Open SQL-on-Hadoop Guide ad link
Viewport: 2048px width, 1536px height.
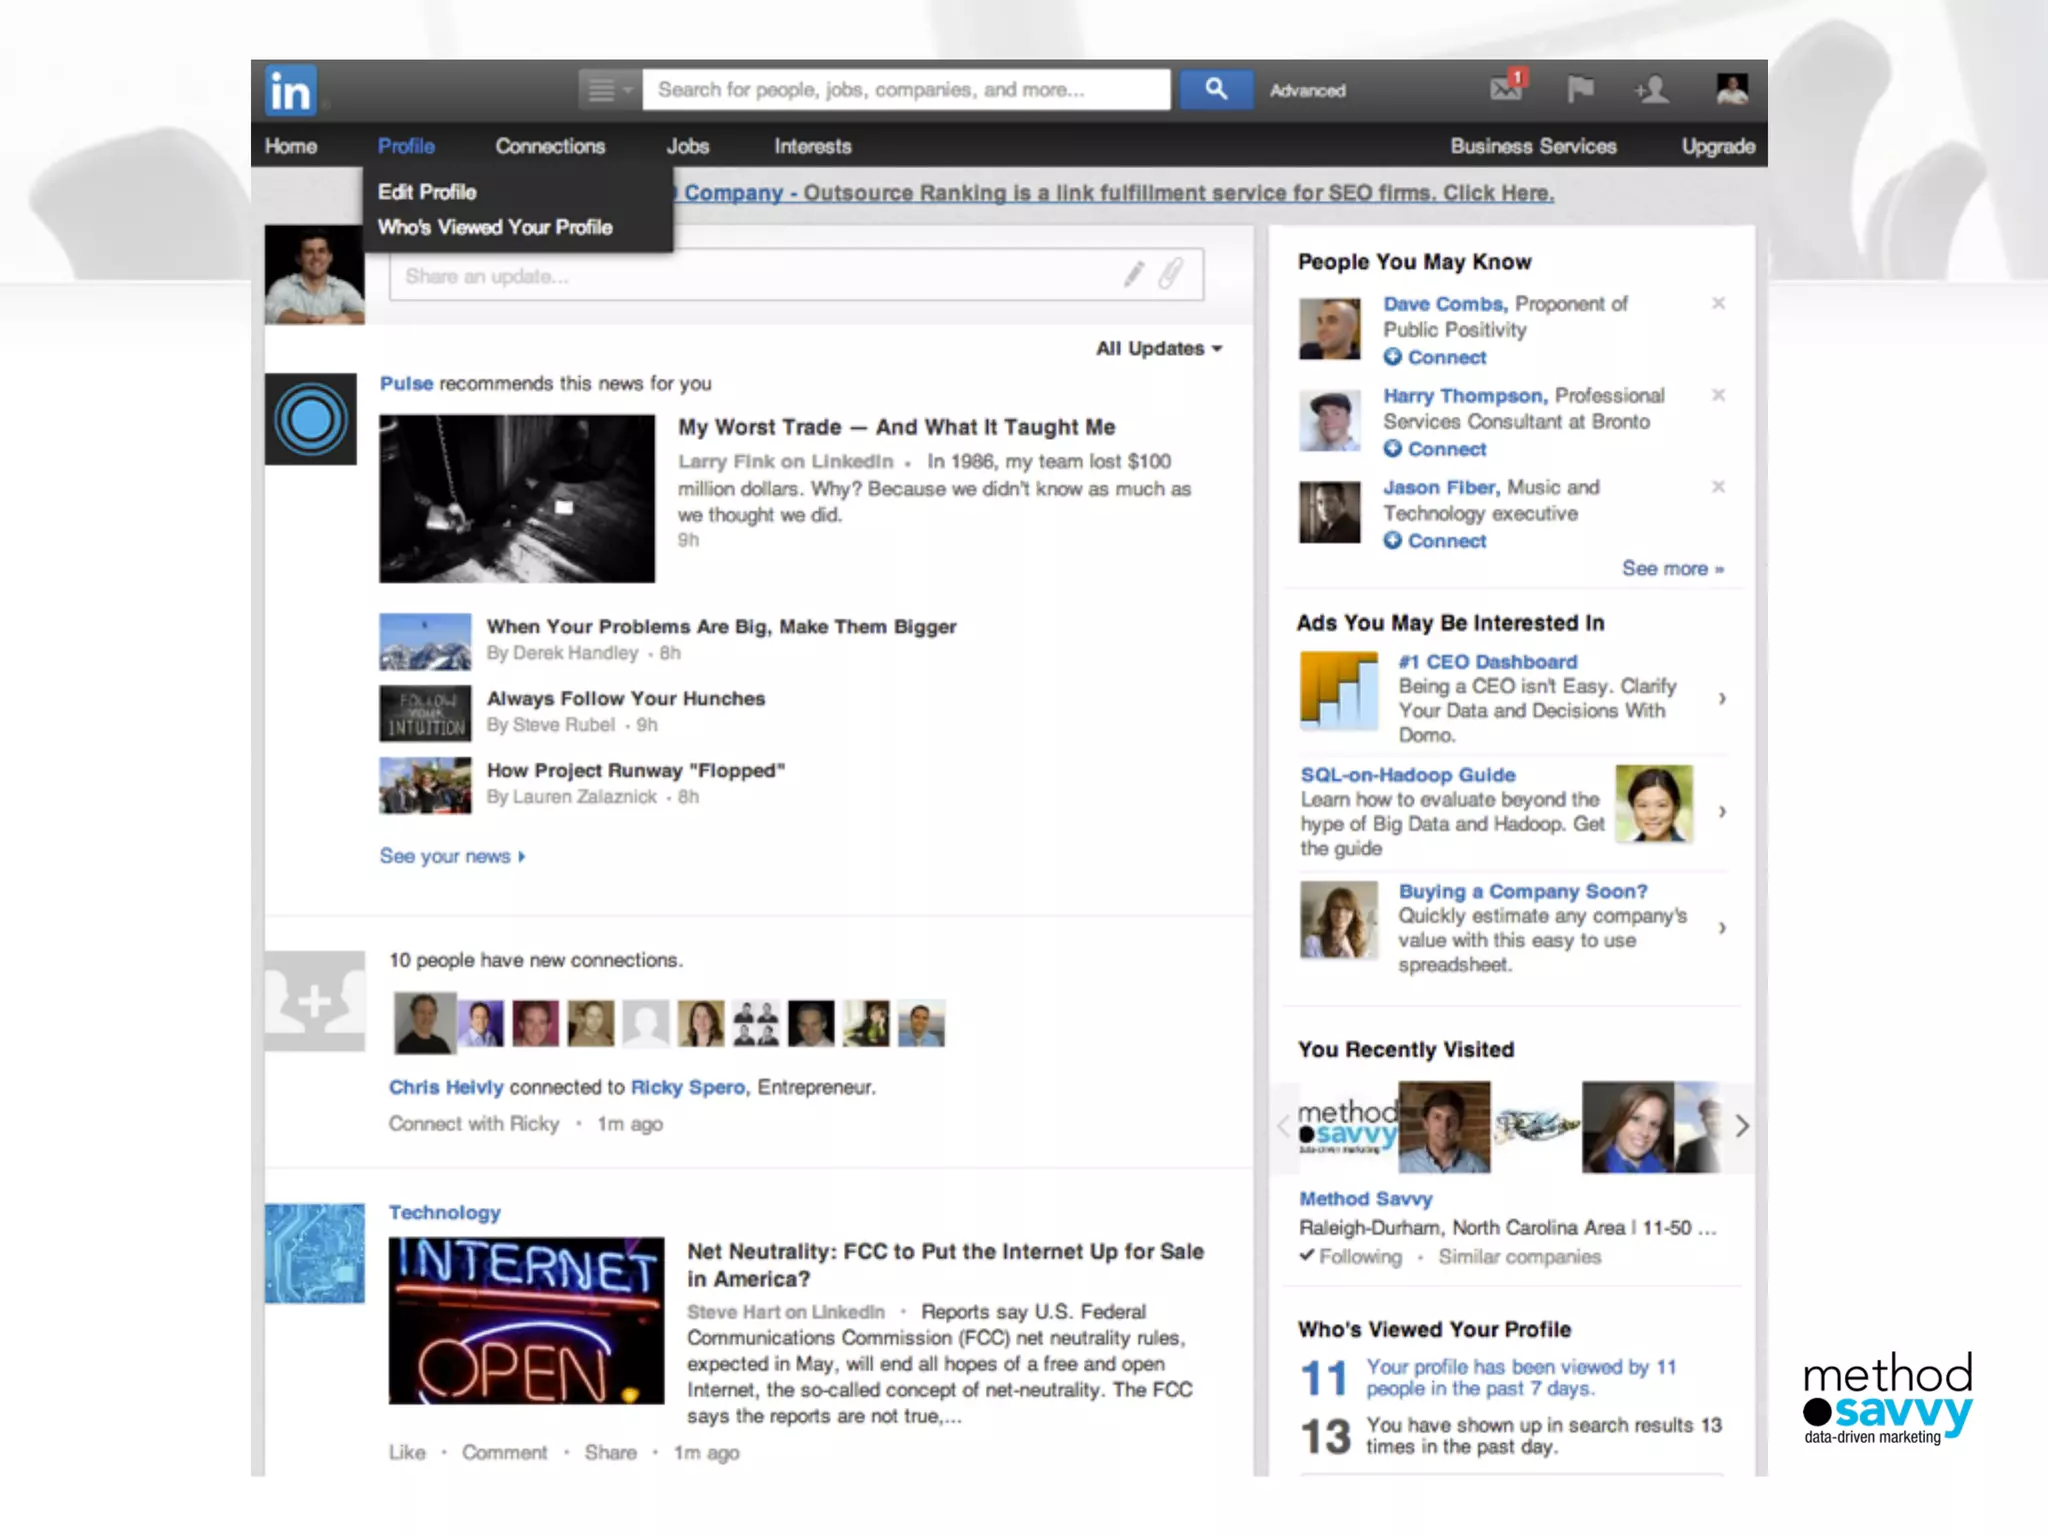(x=1408, y=775)
